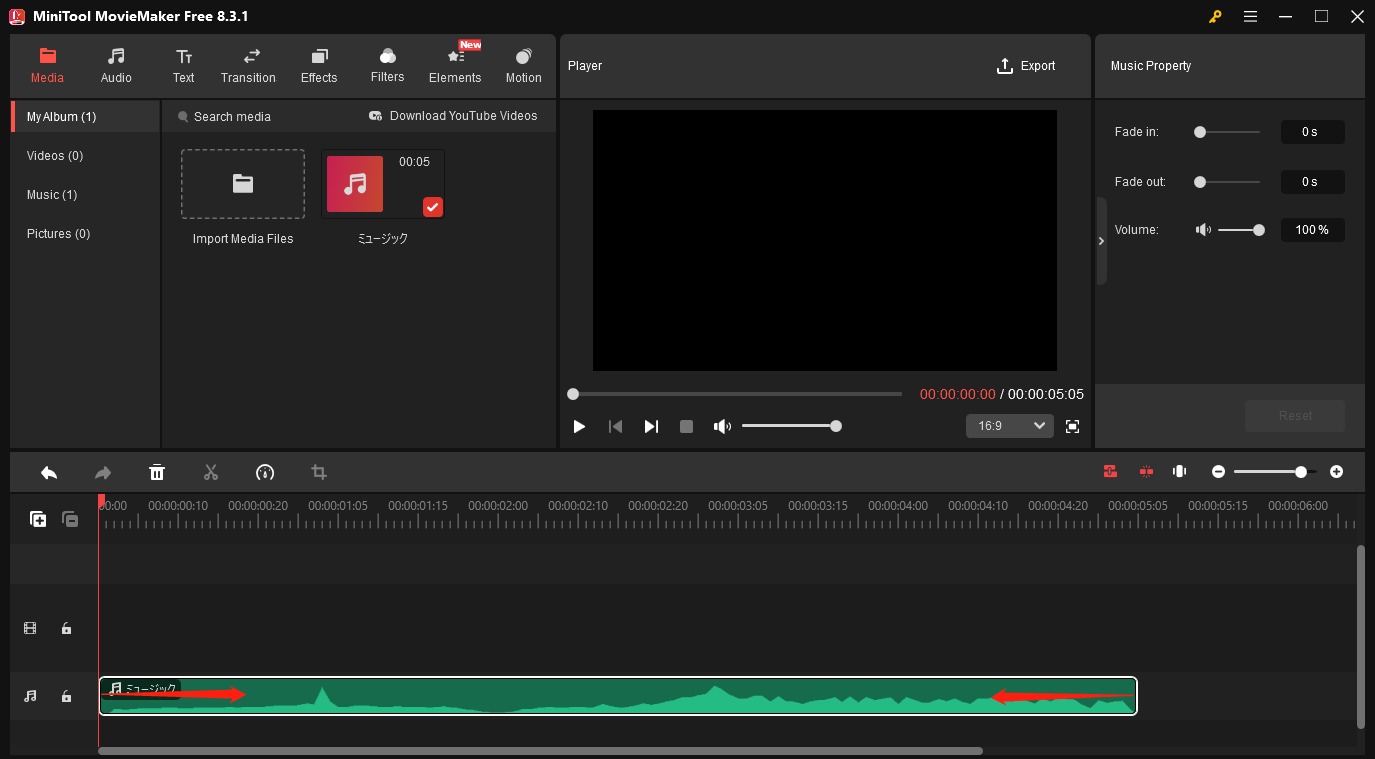Viewport: 1375px width, 759px height.
Task: Lock the video track
Action: (x=66, y=628)
